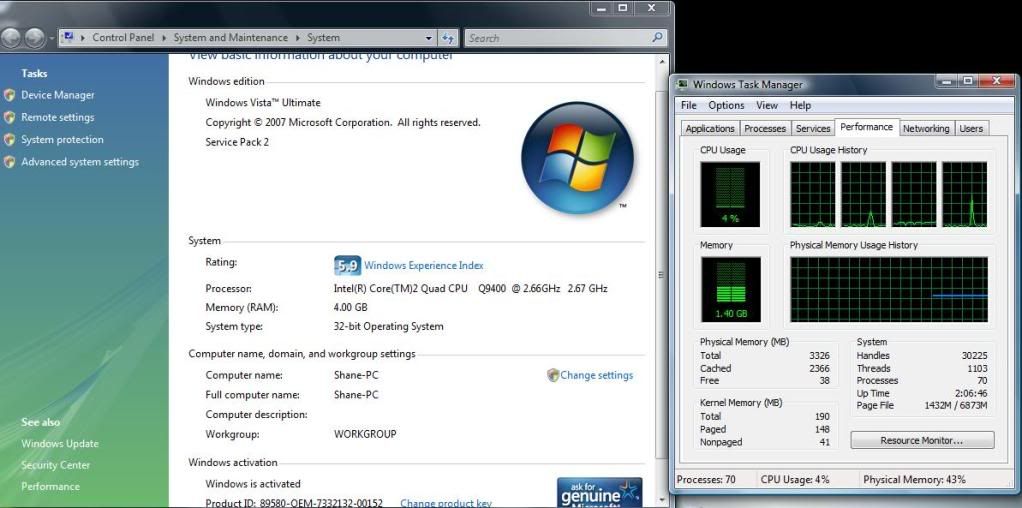Click the Control Panel breadcrumb segment
This screenshot has height=508, width=1022.
pos(123,38)
